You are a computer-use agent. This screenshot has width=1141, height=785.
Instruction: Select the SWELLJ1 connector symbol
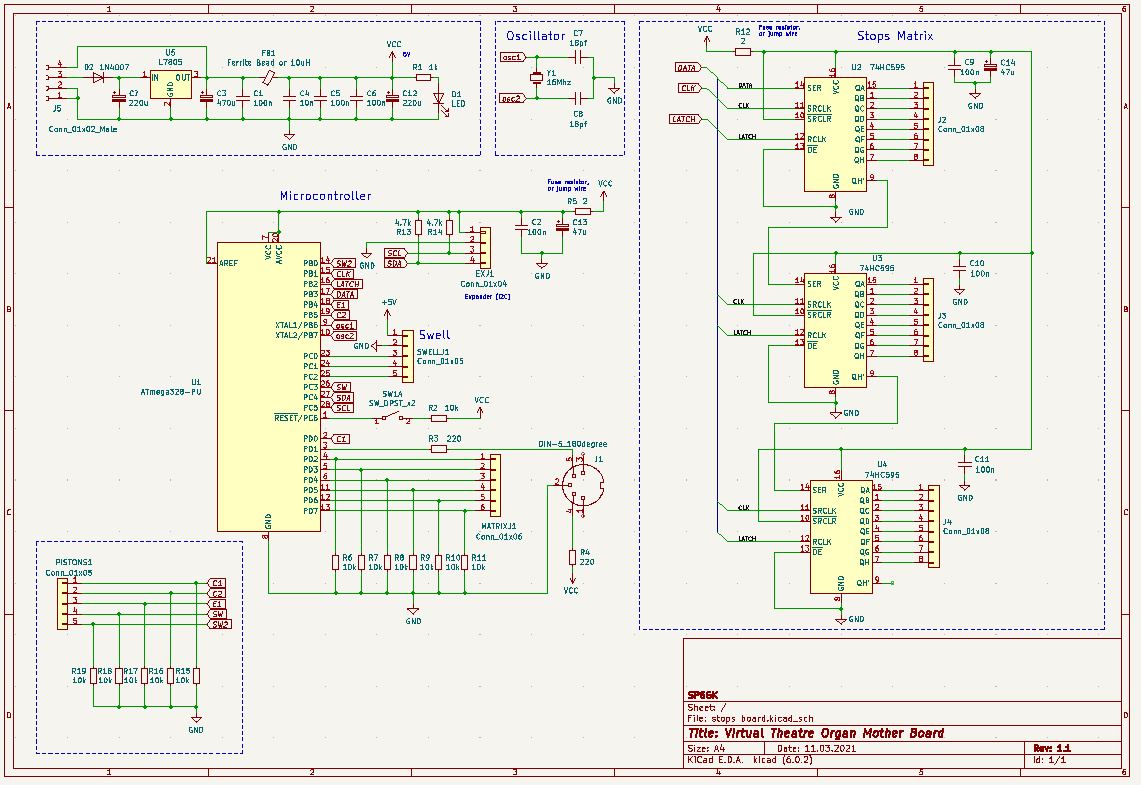coord(408,356)
